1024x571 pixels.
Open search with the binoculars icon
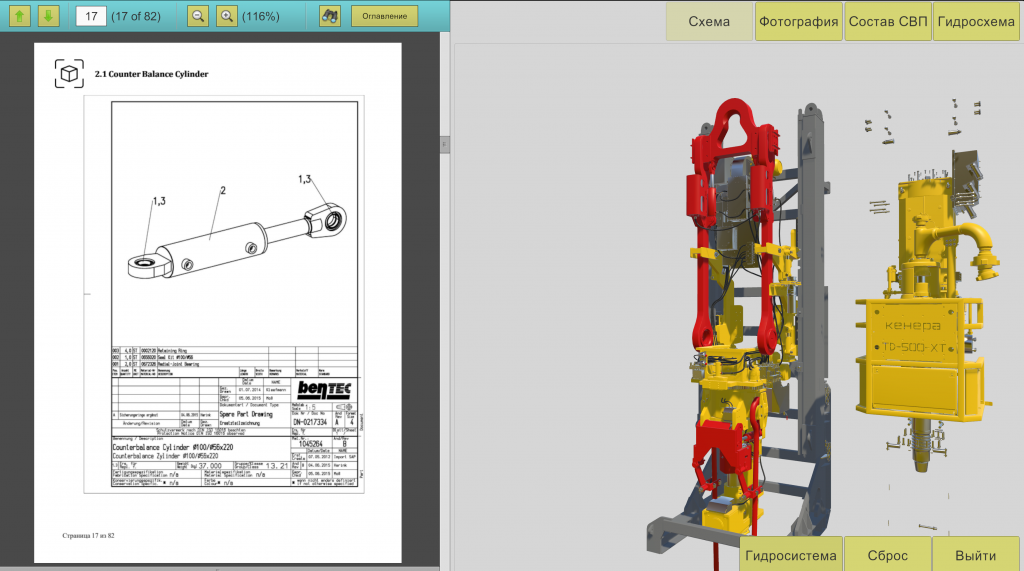pos(330,16)
